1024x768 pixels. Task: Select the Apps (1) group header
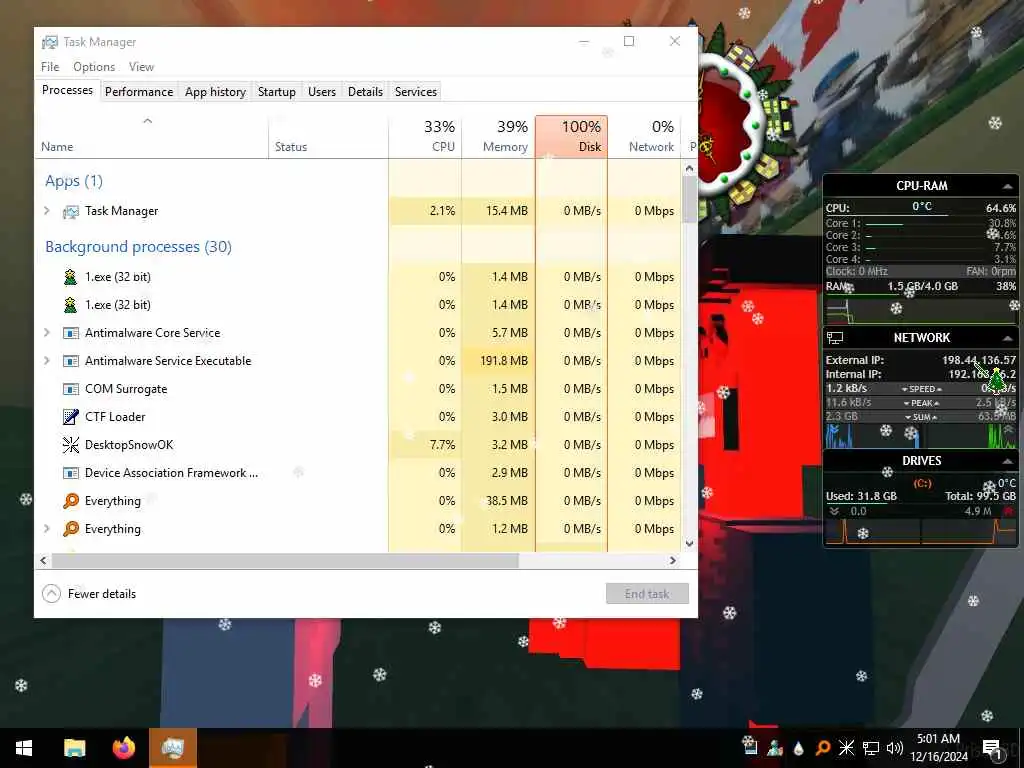[74, 181]
